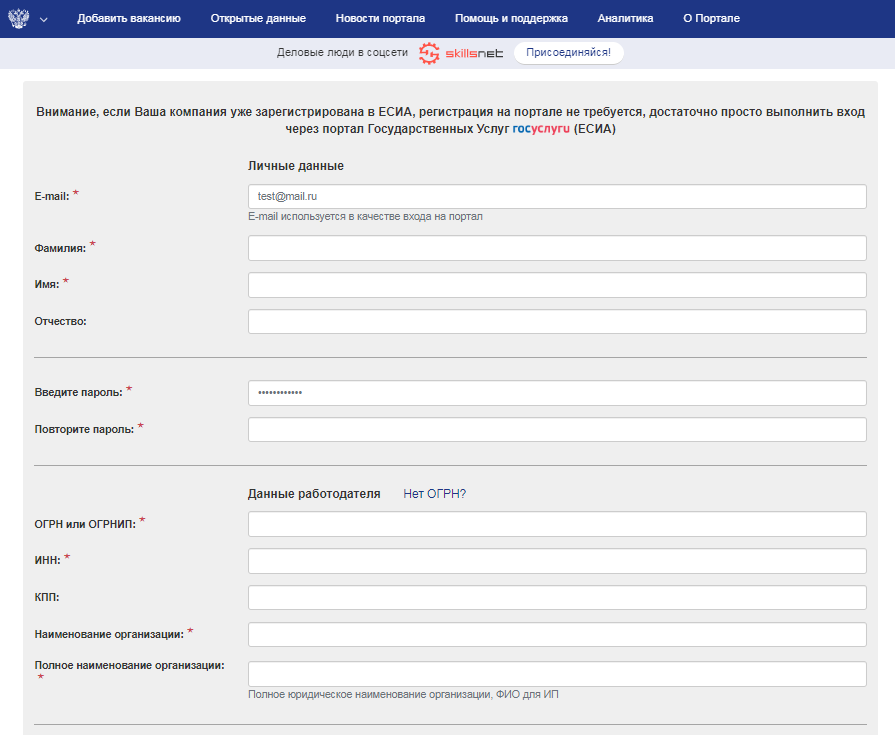Open the Добавить вакансию menu item
This screenshot has height=735, width=895.
129,18
